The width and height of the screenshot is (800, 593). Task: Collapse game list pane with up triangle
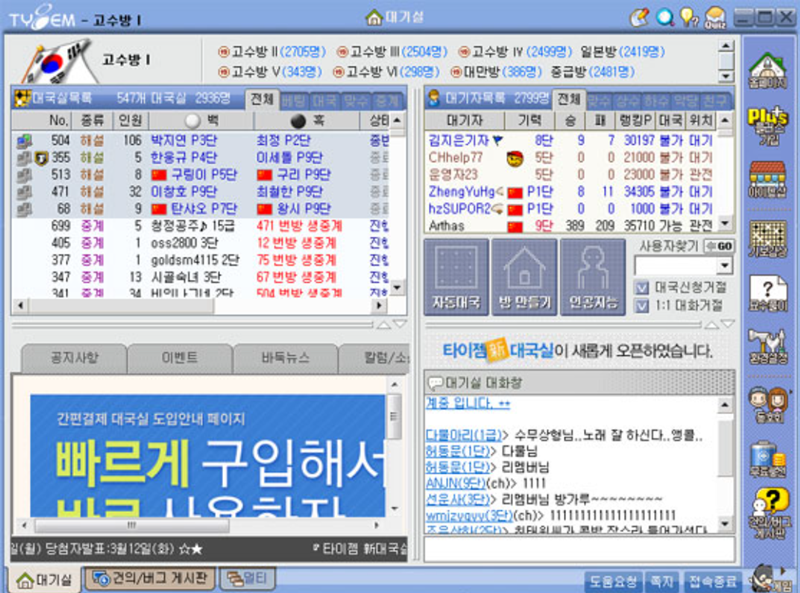pyautogui.click(x=384, y=325)
